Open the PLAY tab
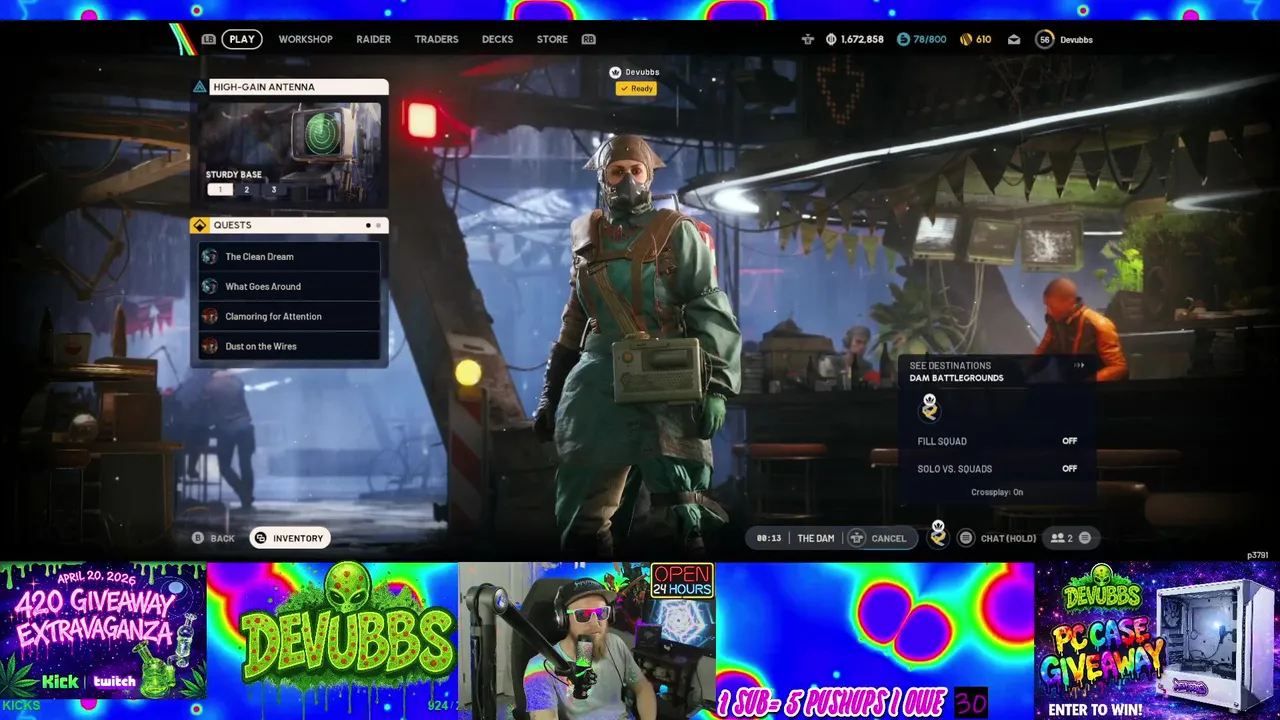 pos(242,39)
